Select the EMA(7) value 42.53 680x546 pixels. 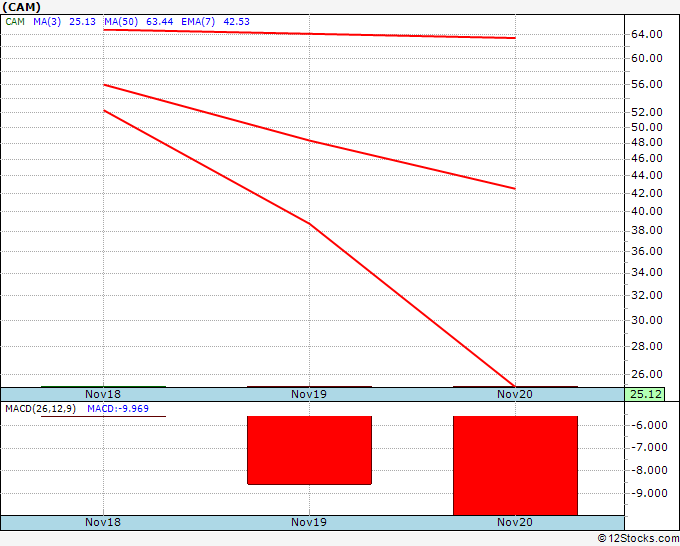(236, 22)
